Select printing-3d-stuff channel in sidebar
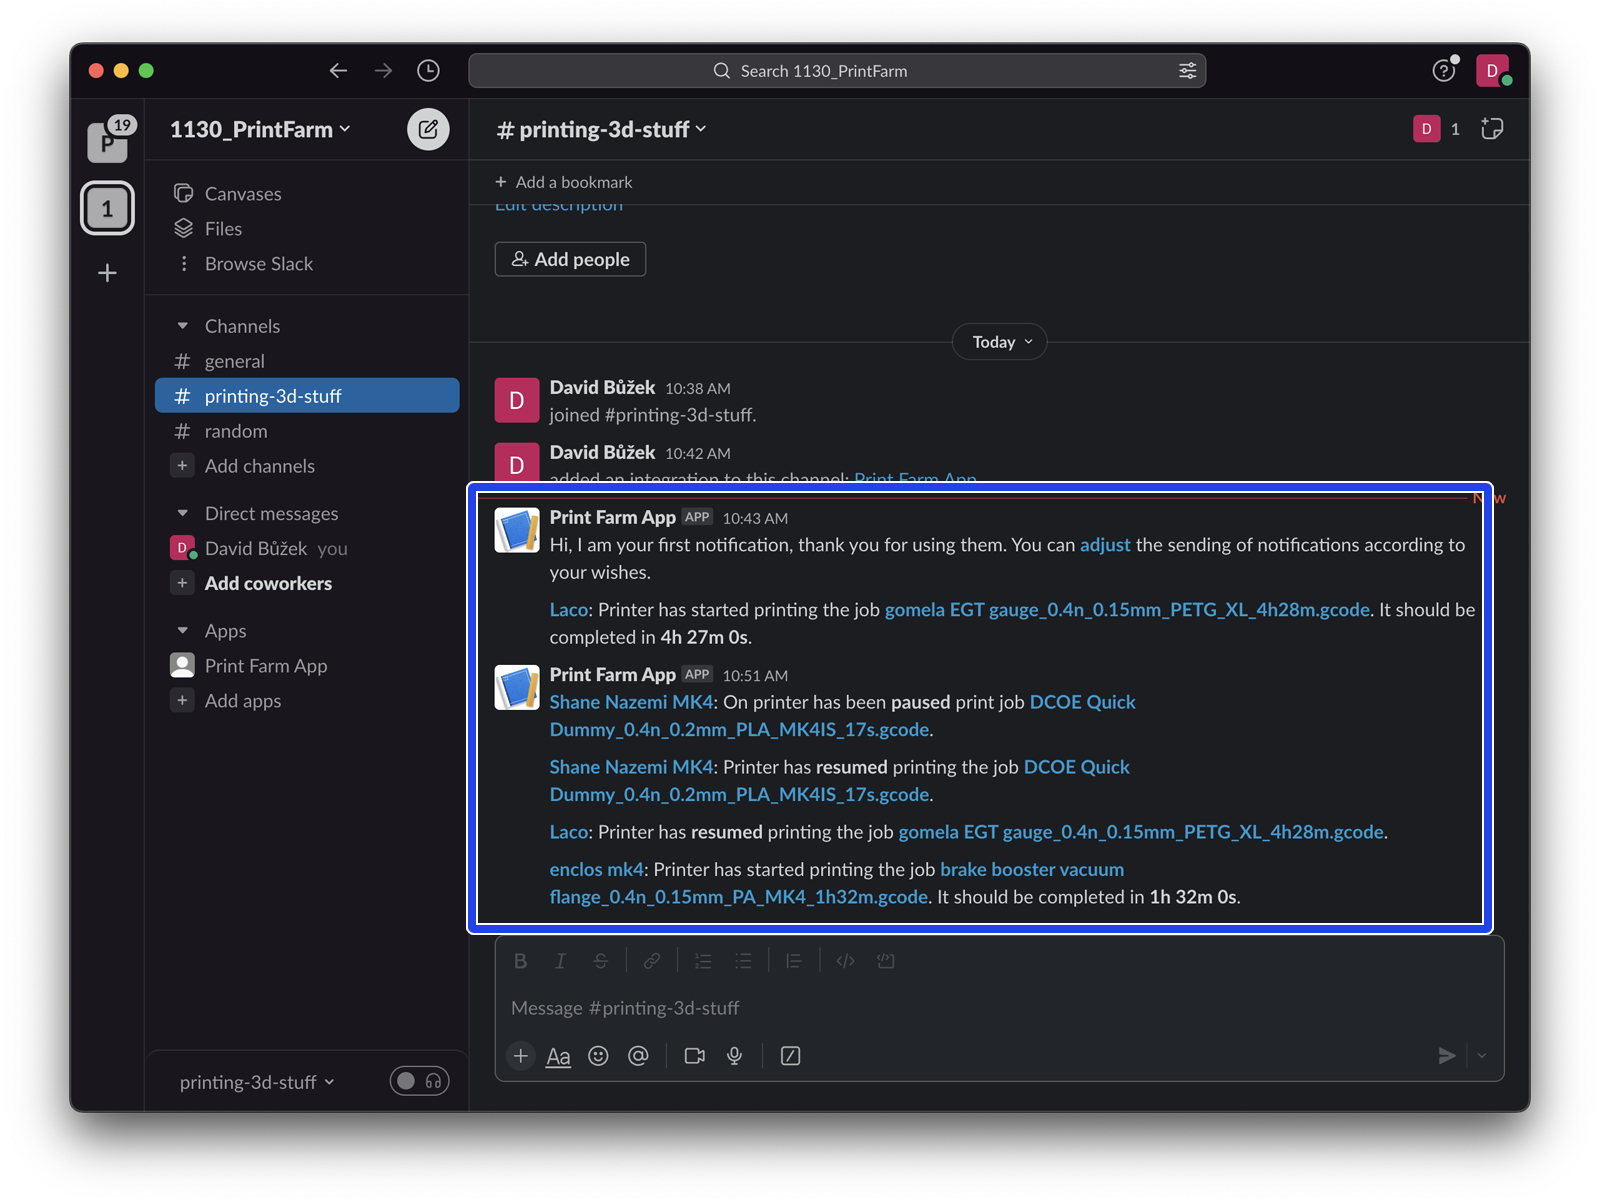 [x=307, y=396]
